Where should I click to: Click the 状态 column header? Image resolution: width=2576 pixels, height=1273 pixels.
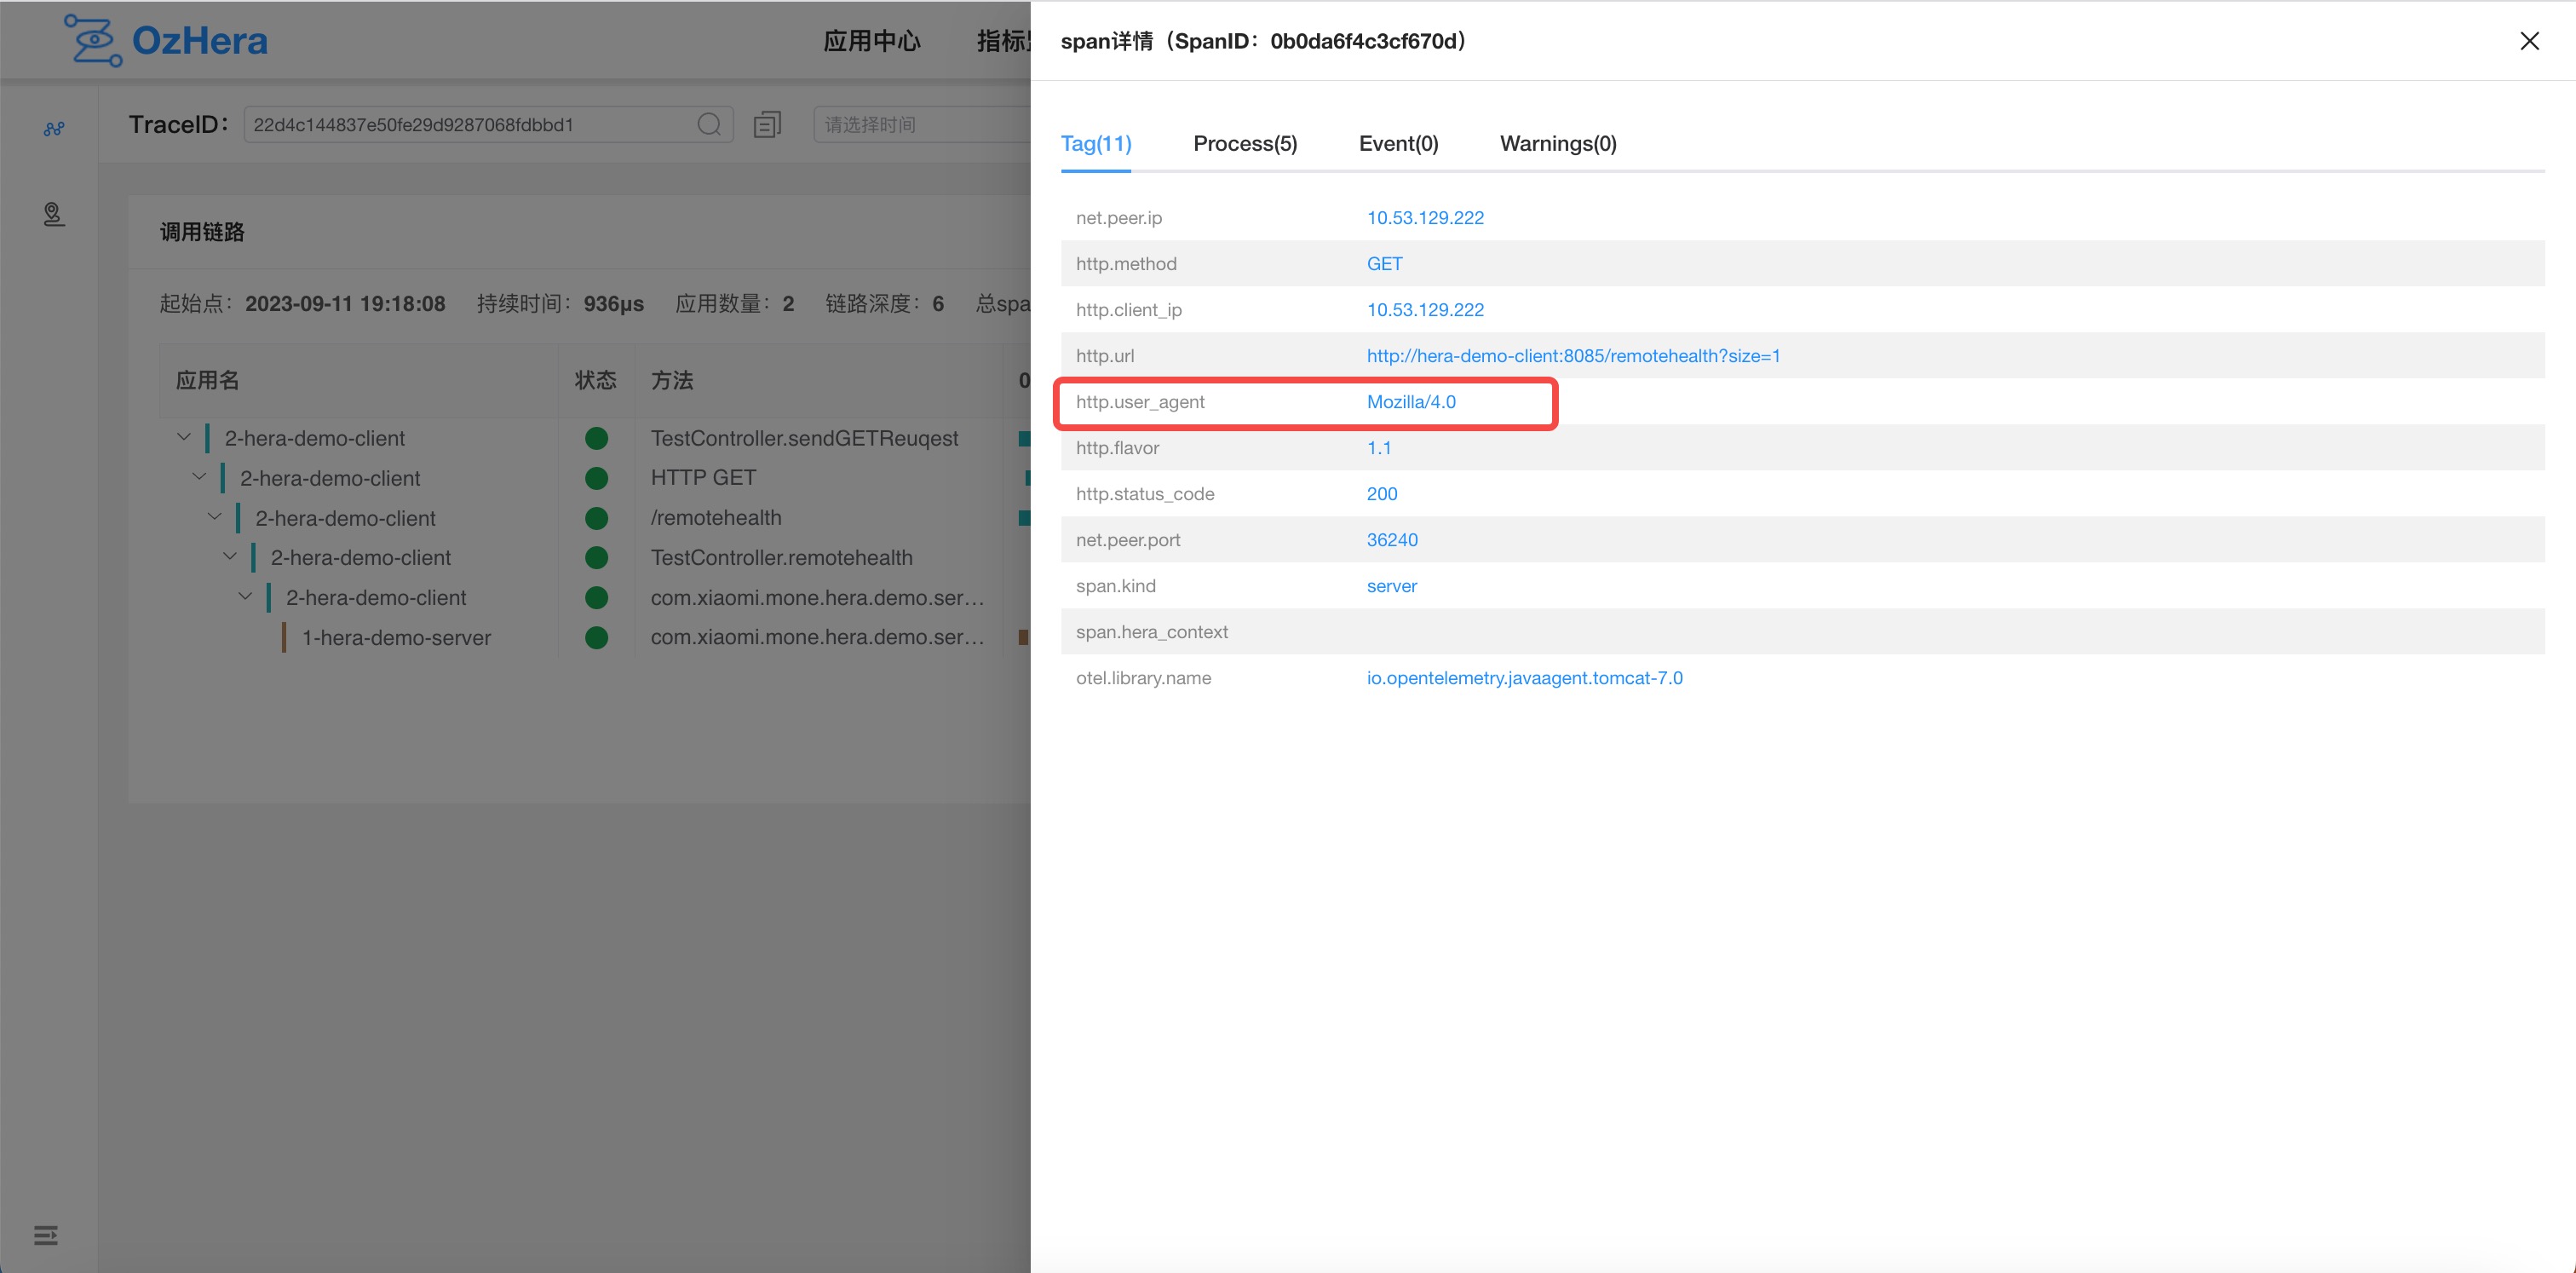[x=595, y=380]
